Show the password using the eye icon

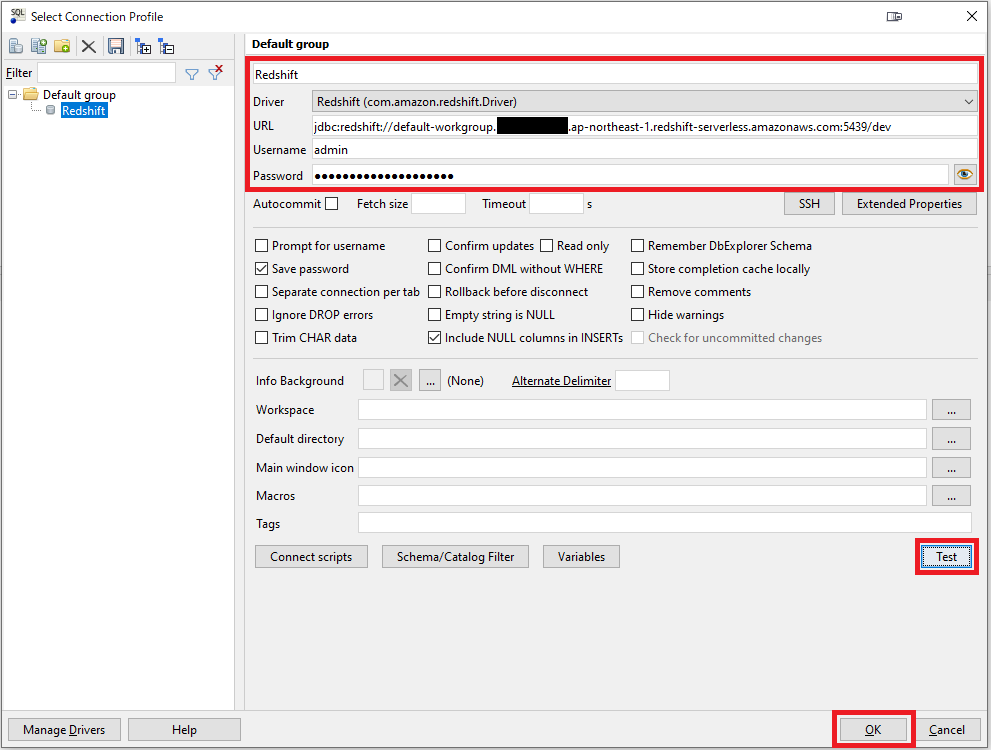click(964, 174)
